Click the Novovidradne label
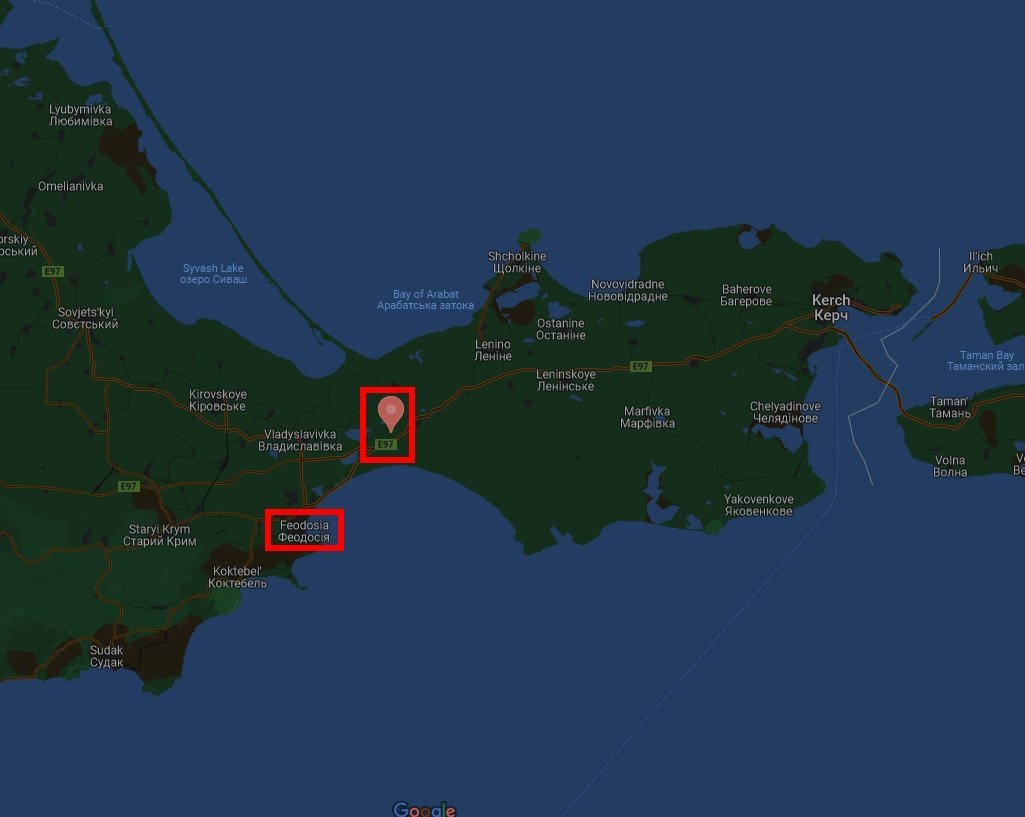This screenshot has width=1025, height=817. pos(628,290)
